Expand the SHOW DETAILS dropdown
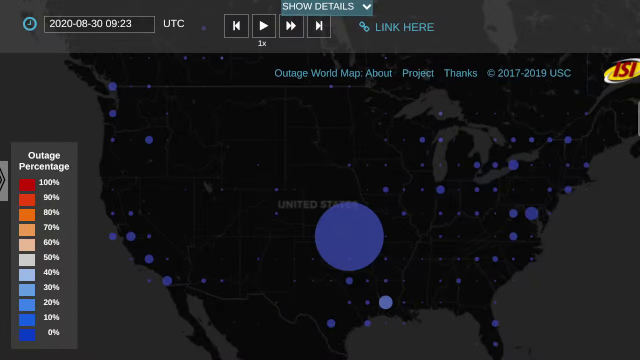This screenshot has height=360, width=640. point(327,7)
